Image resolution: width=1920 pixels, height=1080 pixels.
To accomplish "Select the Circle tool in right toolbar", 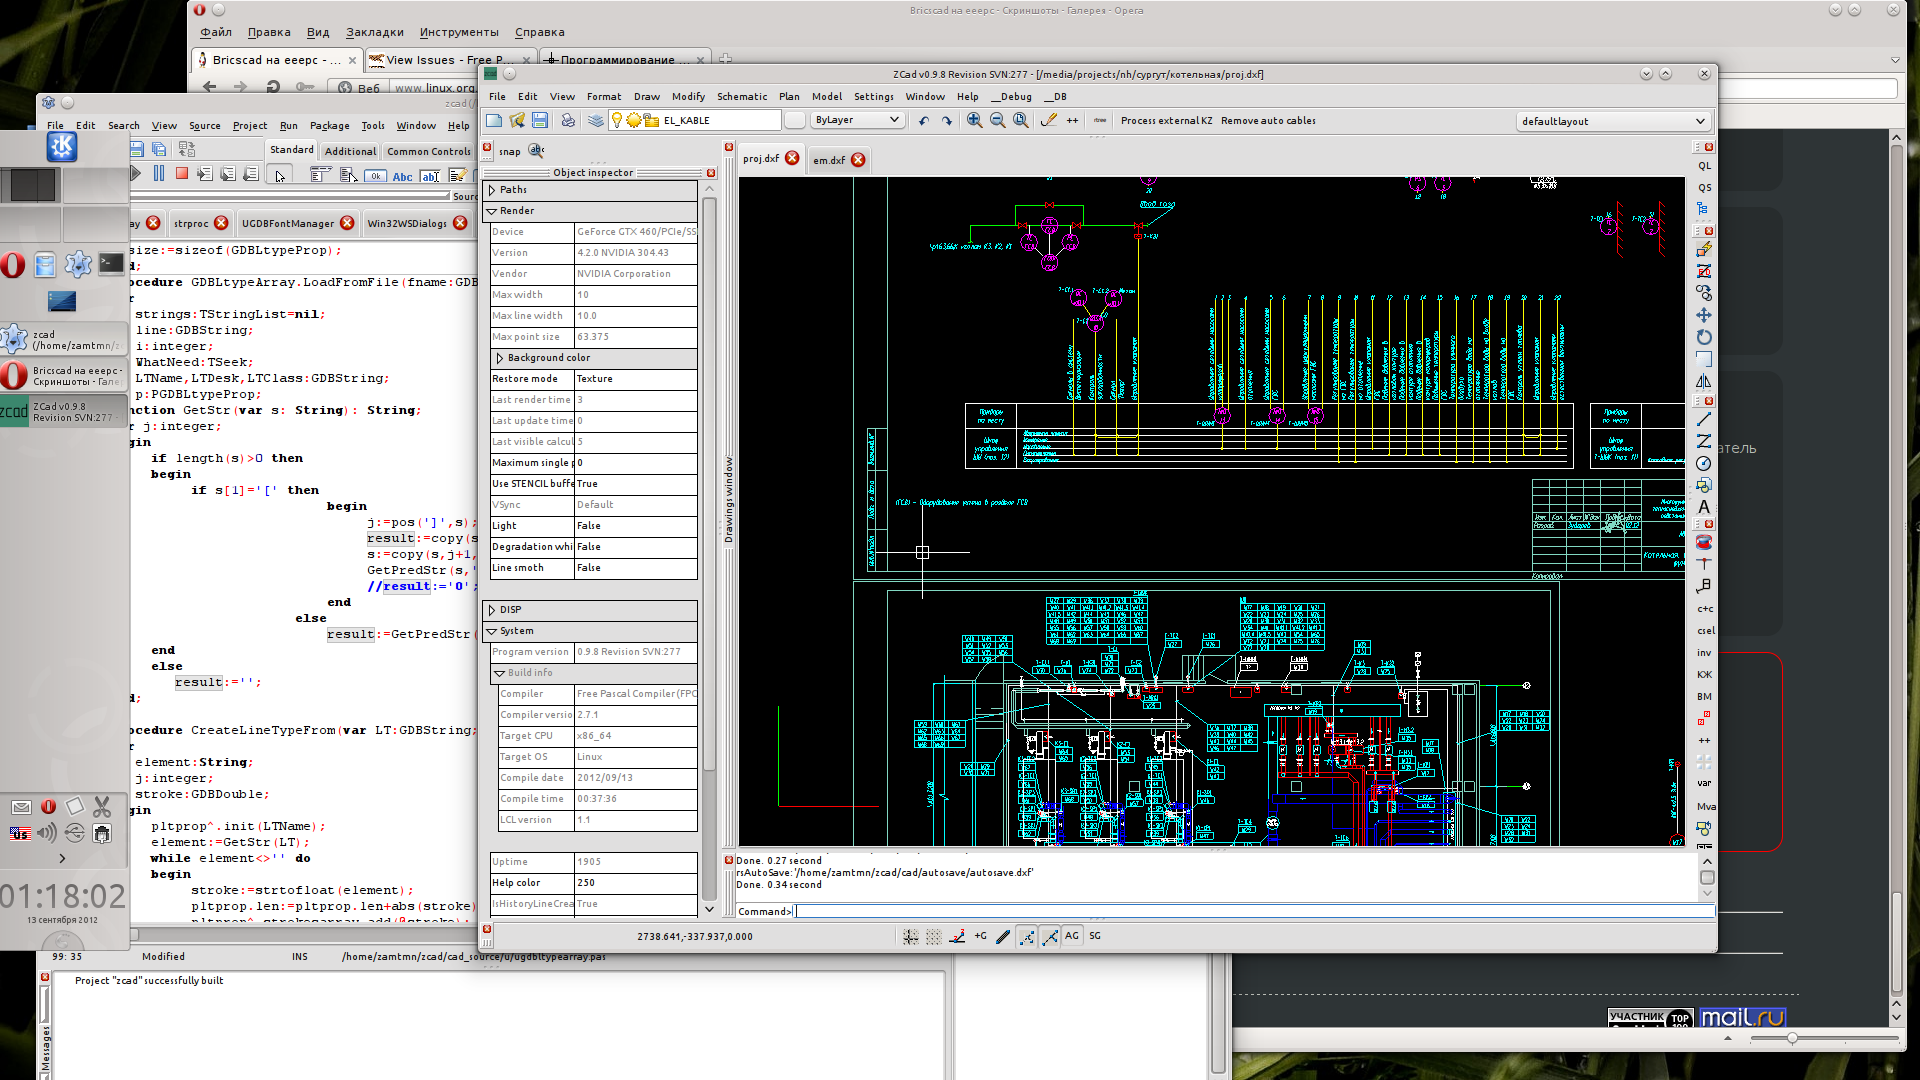I will 1704,463.
